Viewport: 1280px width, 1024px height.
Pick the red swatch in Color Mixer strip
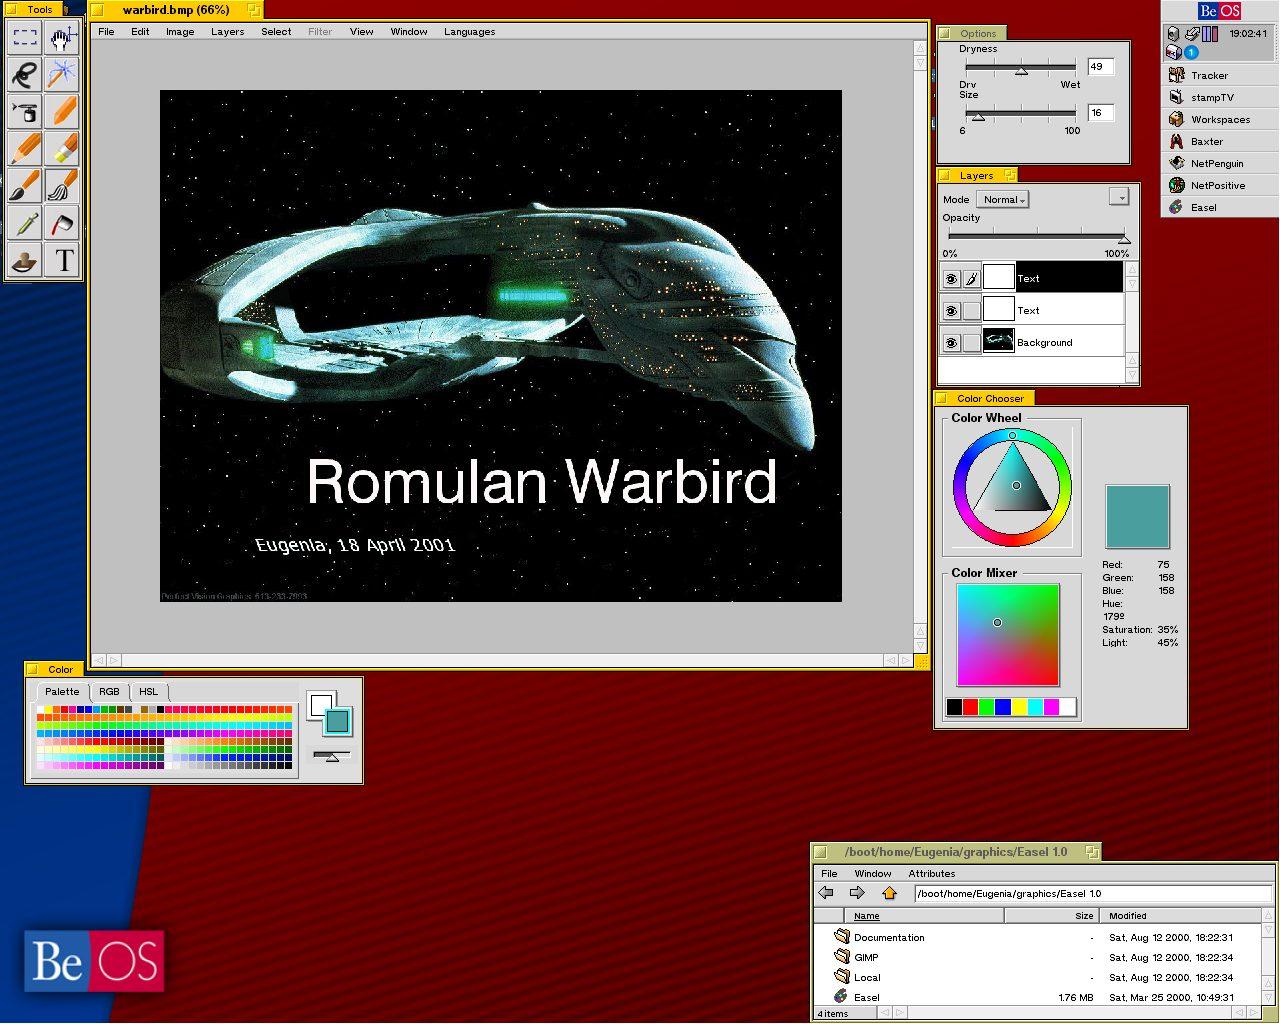(970, 707)
